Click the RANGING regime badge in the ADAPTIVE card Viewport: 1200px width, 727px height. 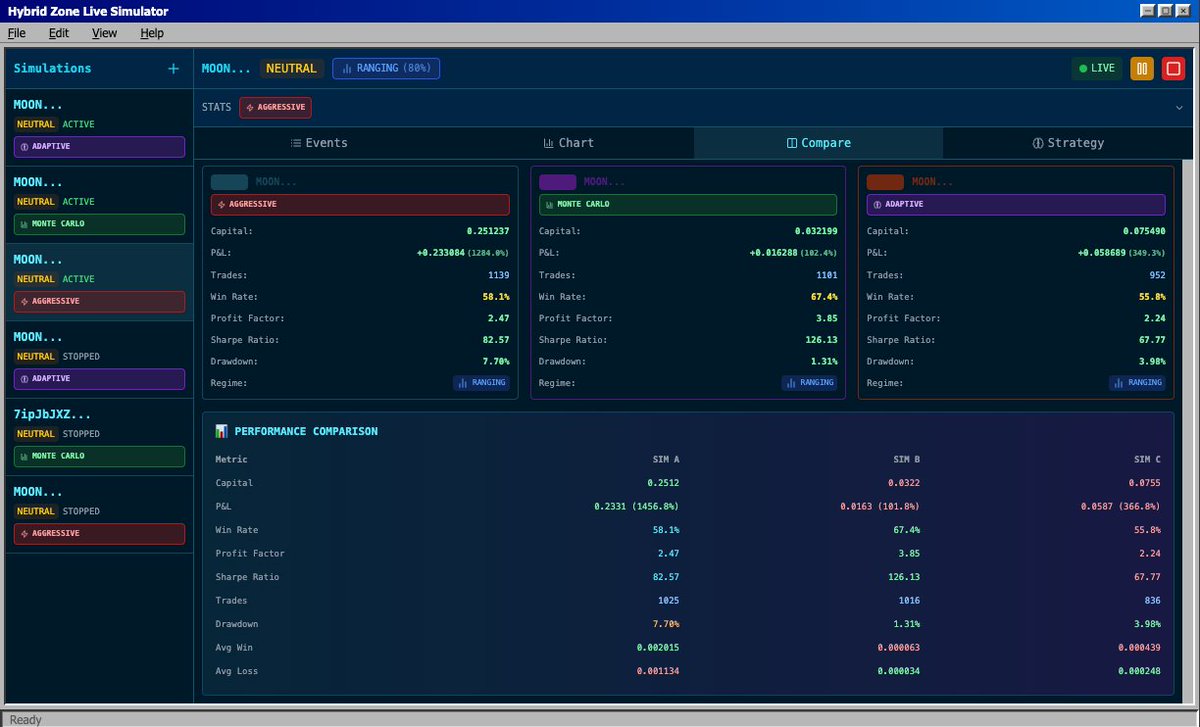(1137, 383)
